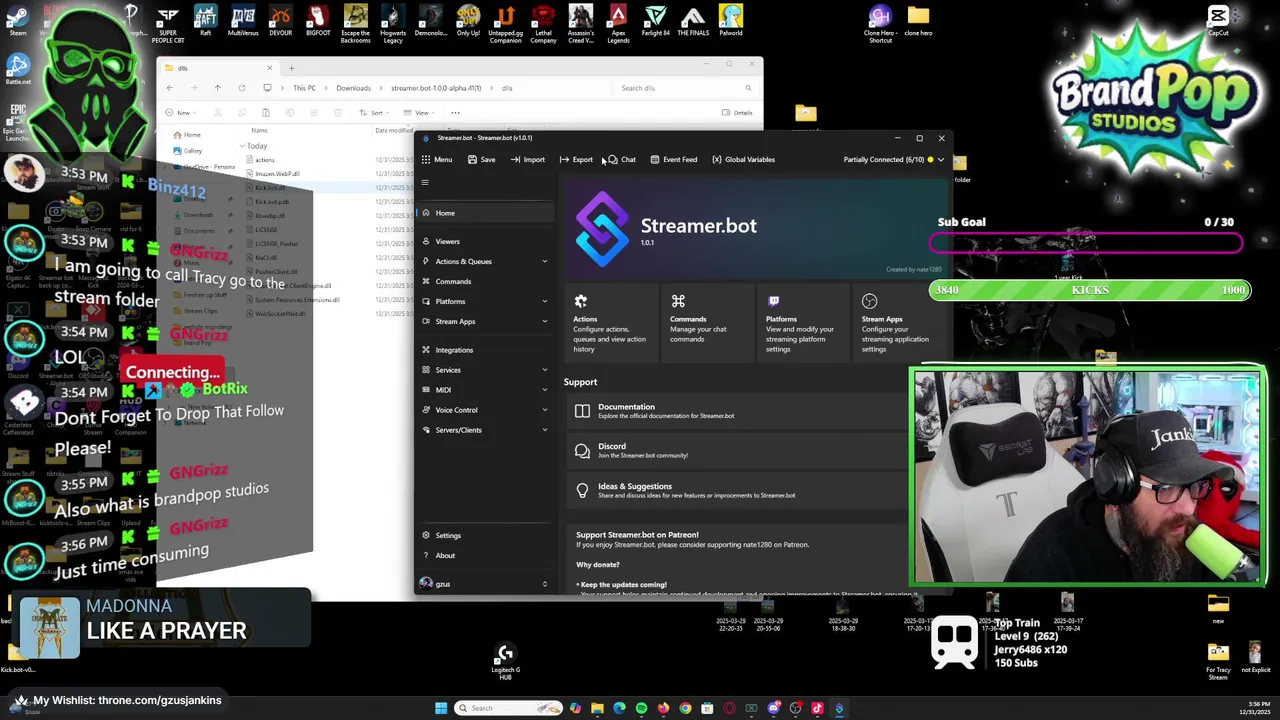This screenshot has width=1280, height=720.
Task: Click the Services sidebar icon
Action: (x=426, y=370)
